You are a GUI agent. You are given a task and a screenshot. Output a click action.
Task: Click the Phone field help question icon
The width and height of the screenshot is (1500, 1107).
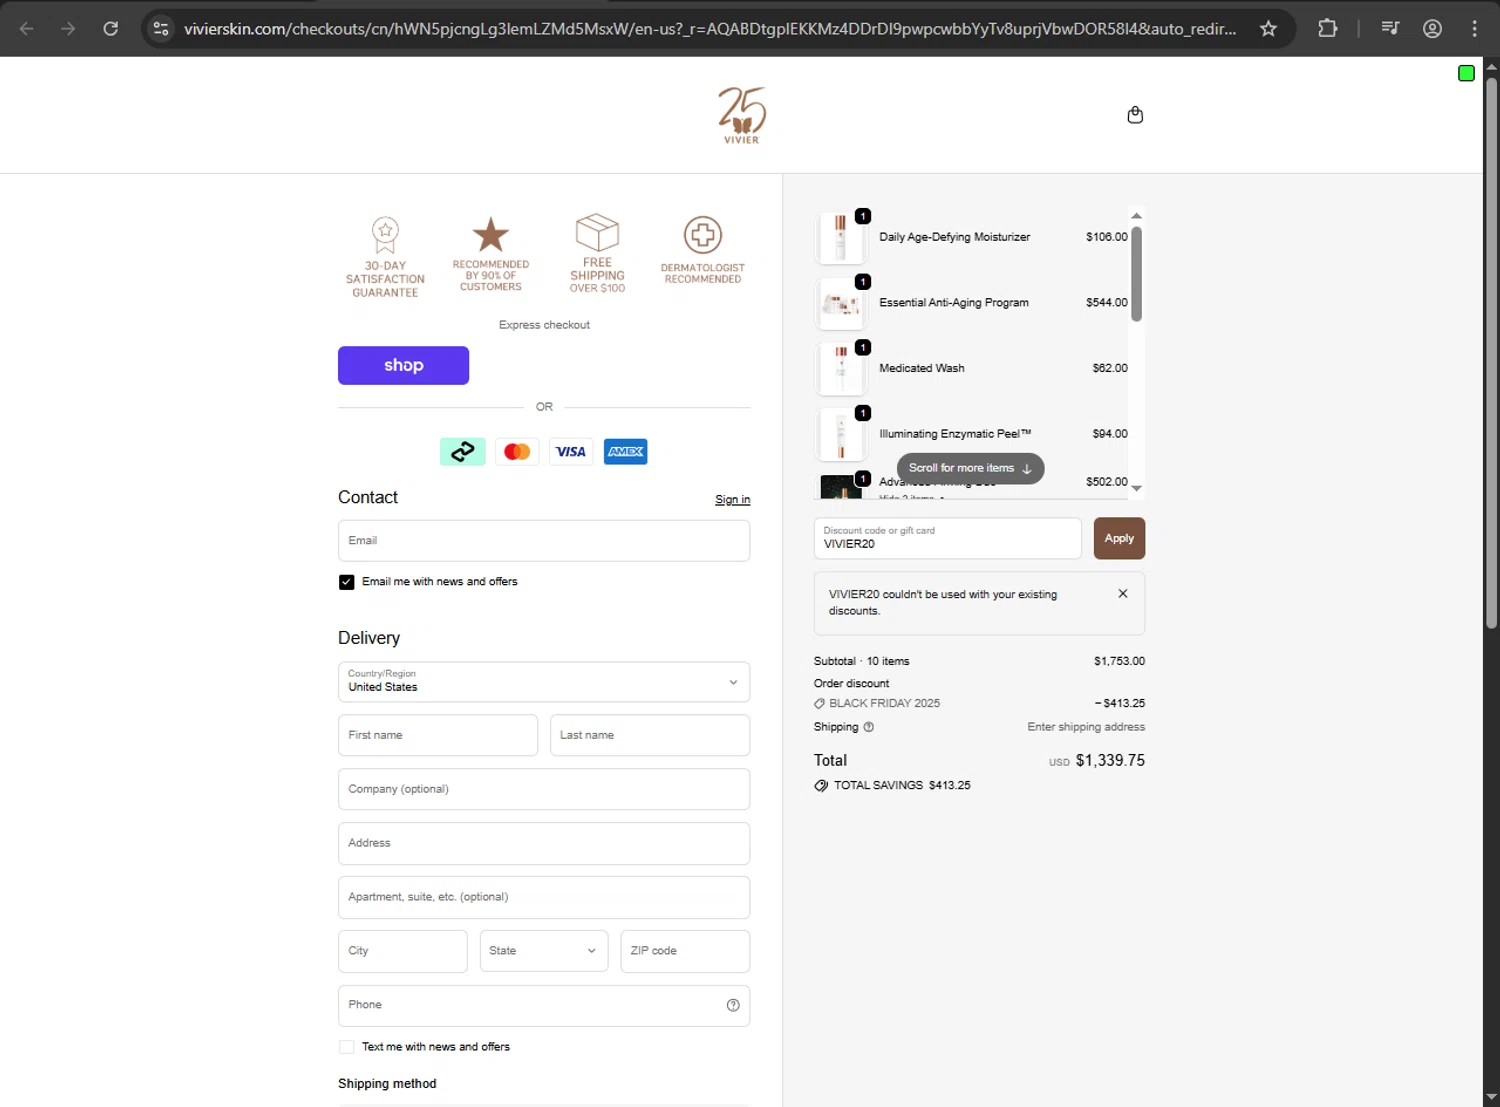pyautogui.click(x=733, y=1006)
